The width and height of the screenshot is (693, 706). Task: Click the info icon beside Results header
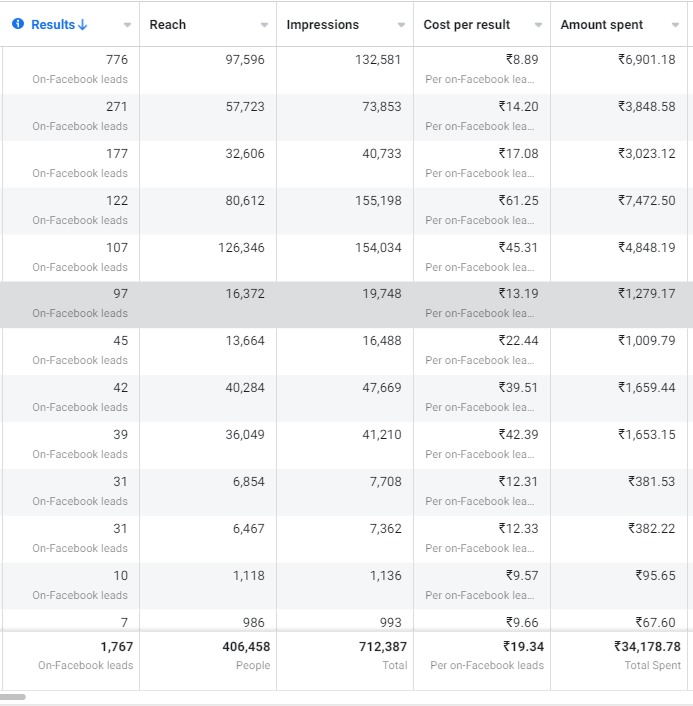coord(18,24)
